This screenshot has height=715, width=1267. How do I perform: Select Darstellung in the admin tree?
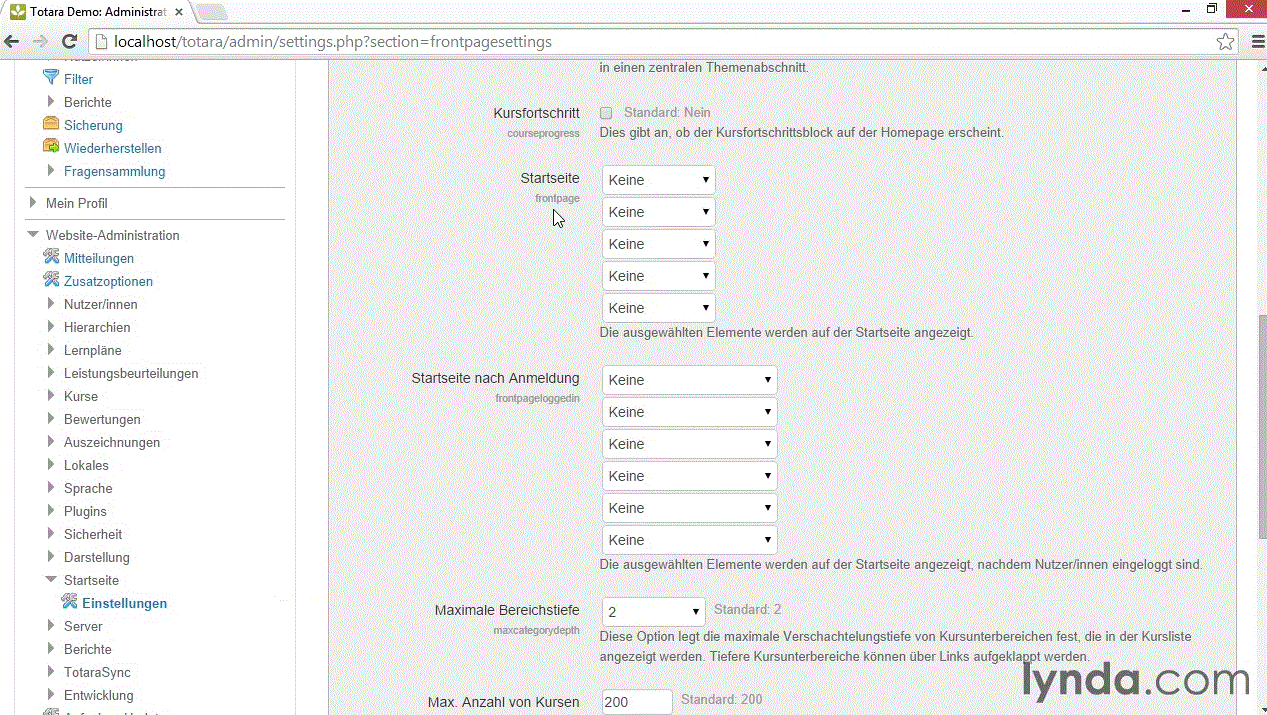click(x=97, y=557)
